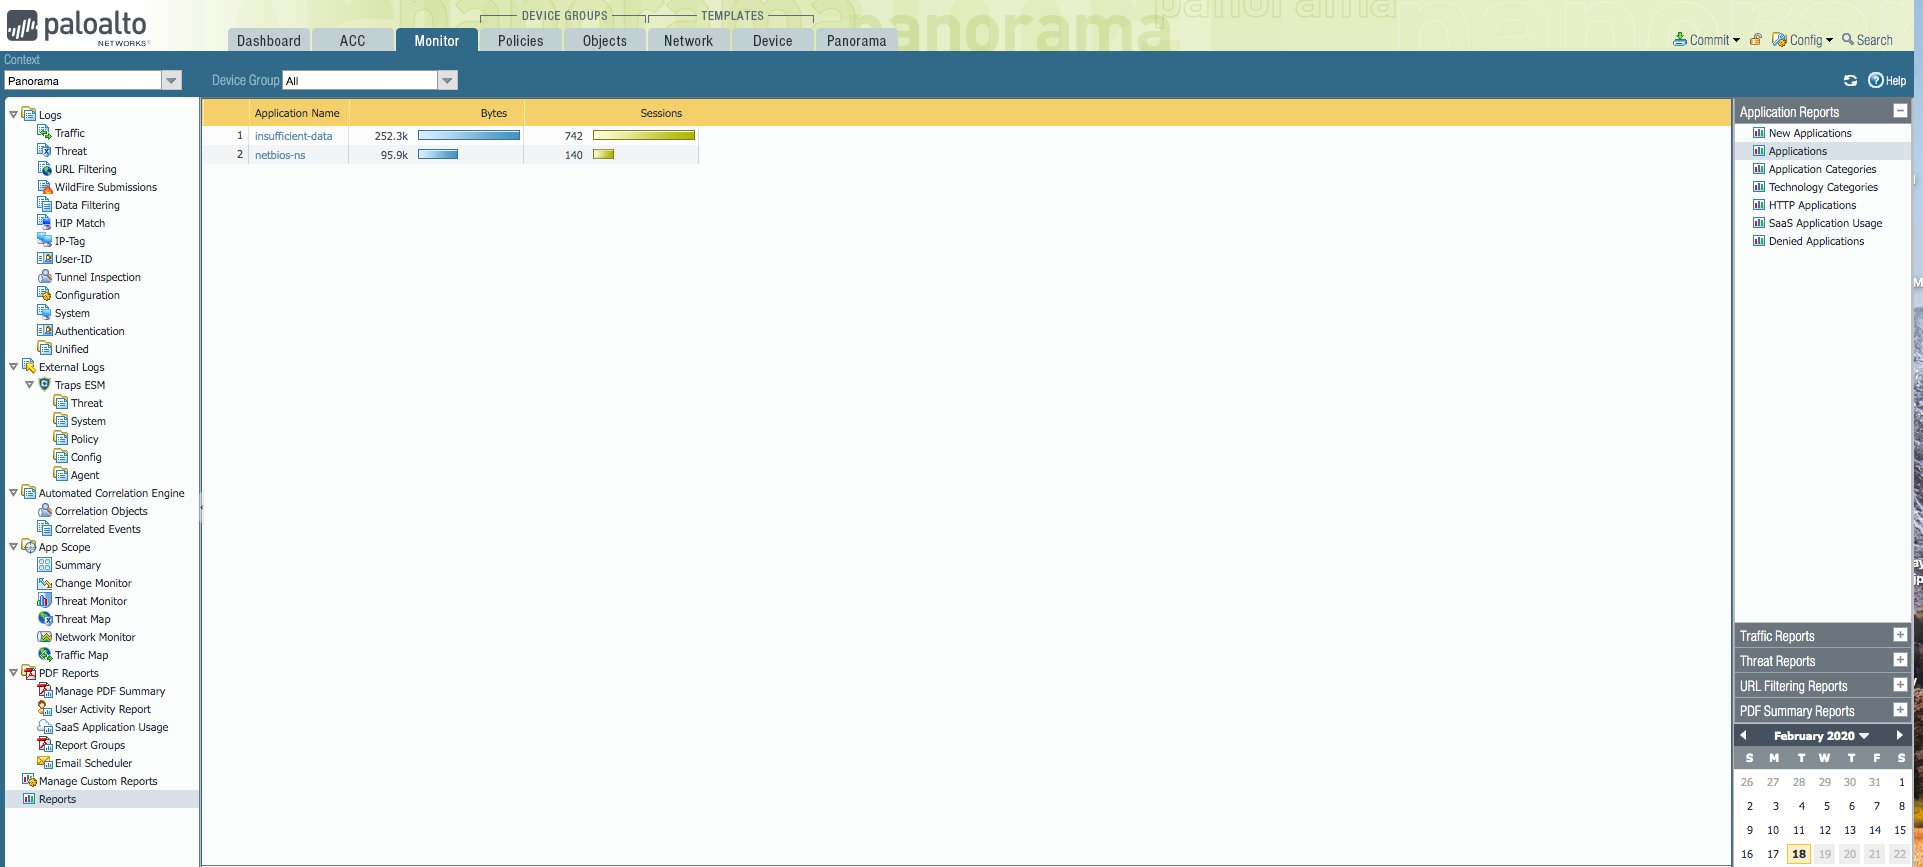Select the Application Categories report

1822,169
